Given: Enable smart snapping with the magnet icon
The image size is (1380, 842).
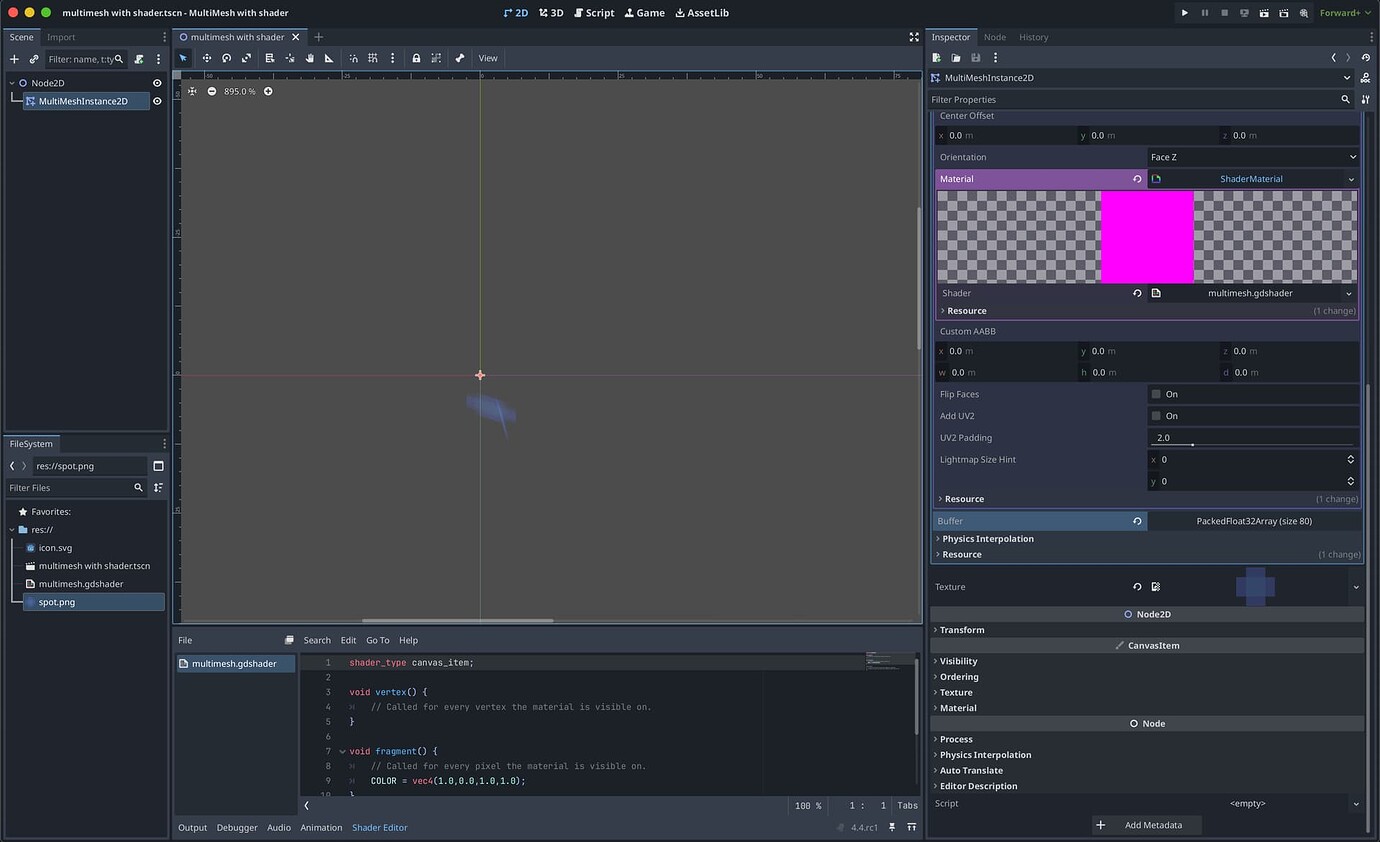Looking at the screenshot, I should (353, 58).
